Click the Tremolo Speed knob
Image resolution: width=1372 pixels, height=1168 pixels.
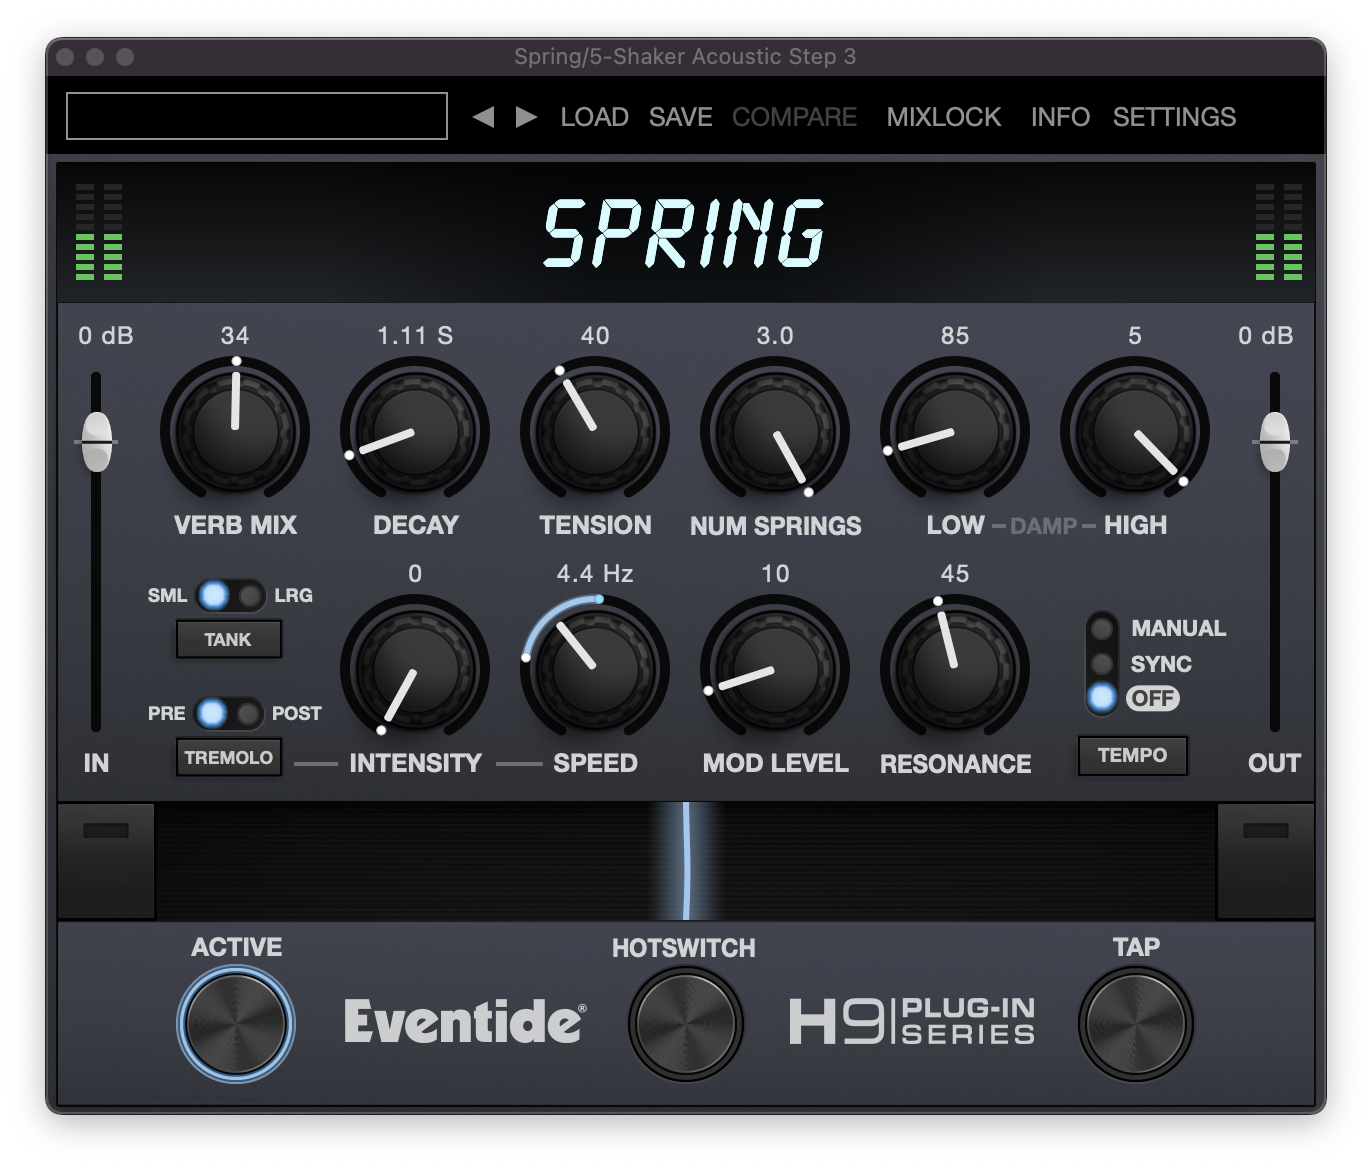coord(595,668)
